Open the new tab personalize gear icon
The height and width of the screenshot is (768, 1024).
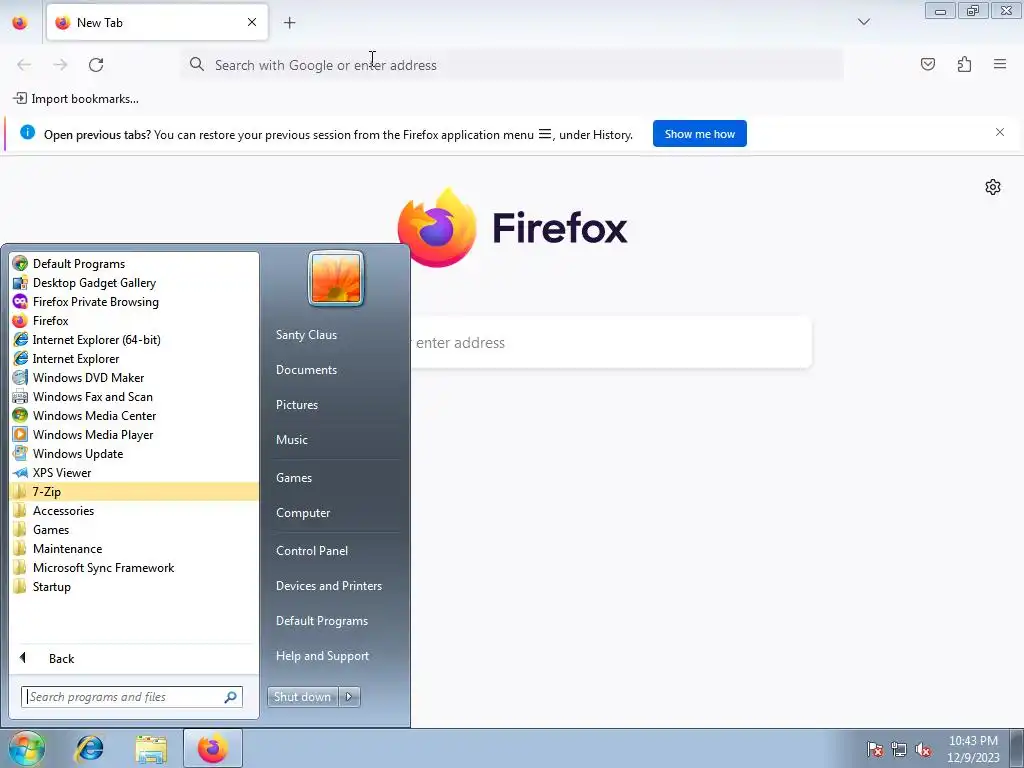(x=993, y=187)
